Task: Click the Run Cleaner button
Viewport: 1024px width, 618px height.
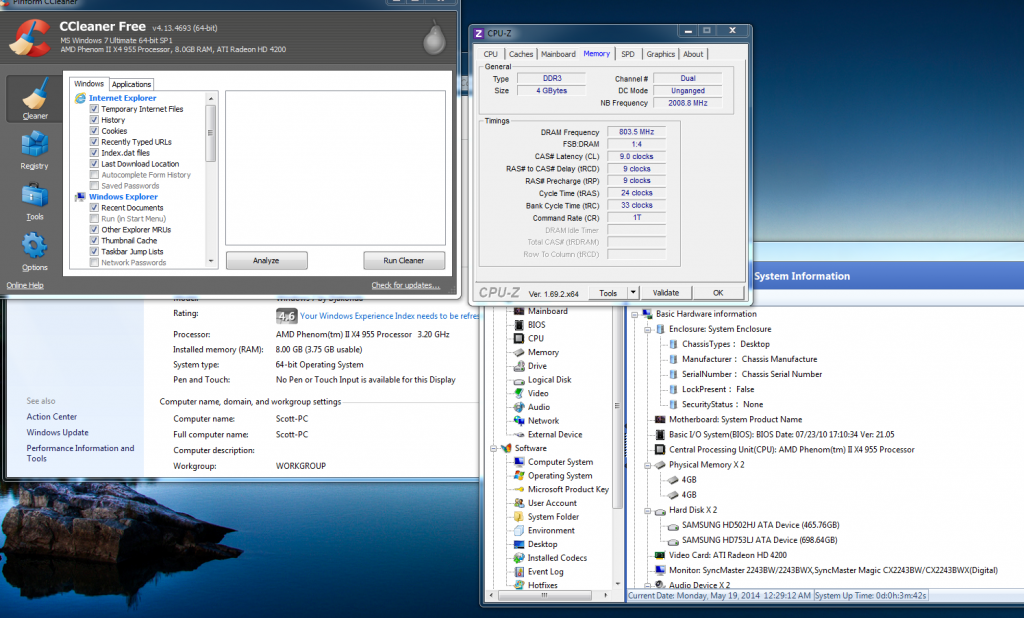Action: (404, 260)
